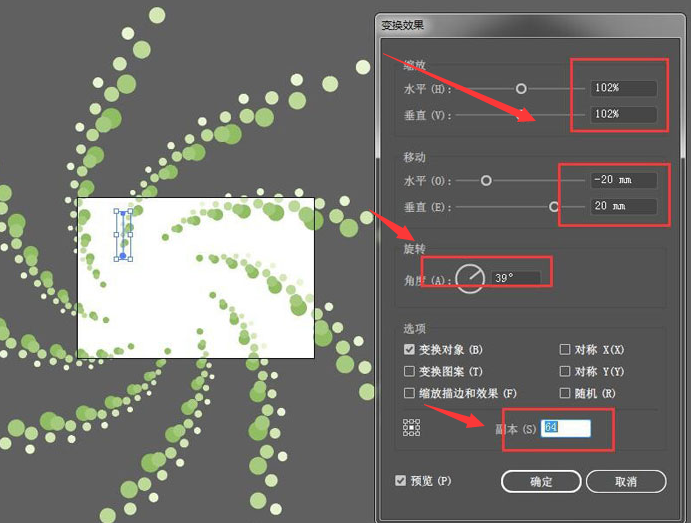Click the rotation angle dial
The height and width of the screenshot is (523, 691).
tap(470, 278)
